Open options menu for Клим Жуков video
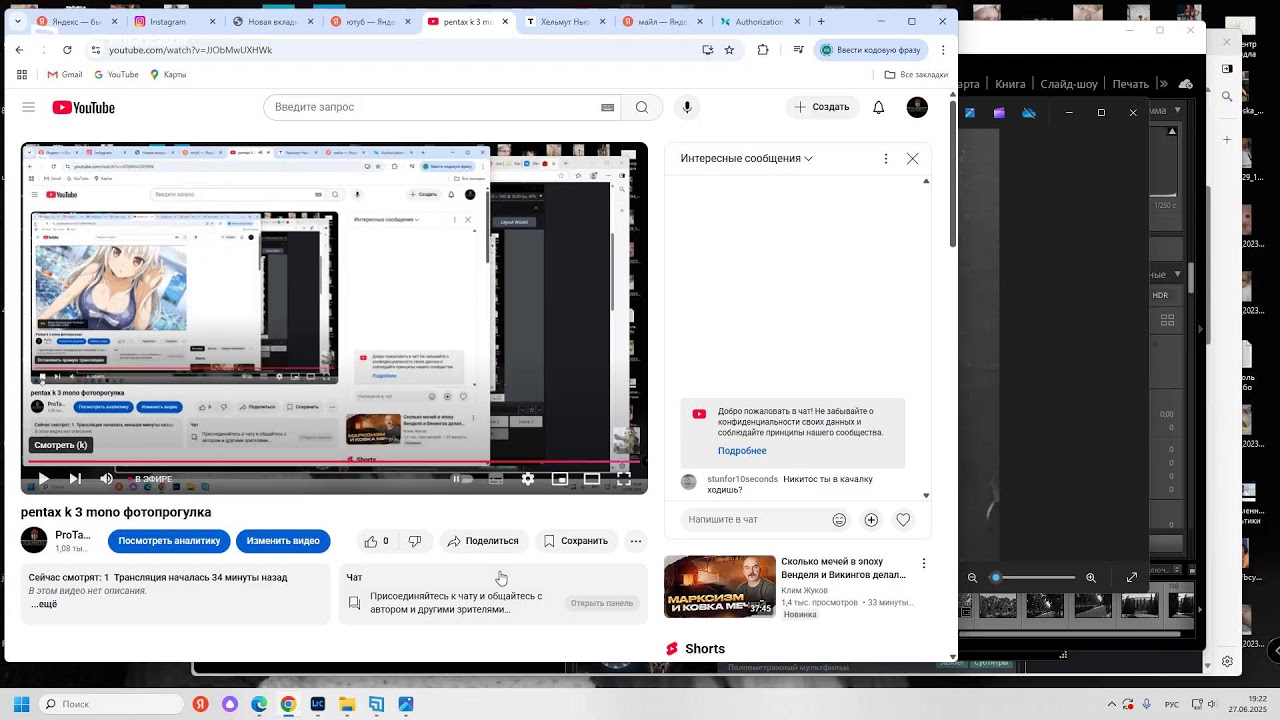 924,563
